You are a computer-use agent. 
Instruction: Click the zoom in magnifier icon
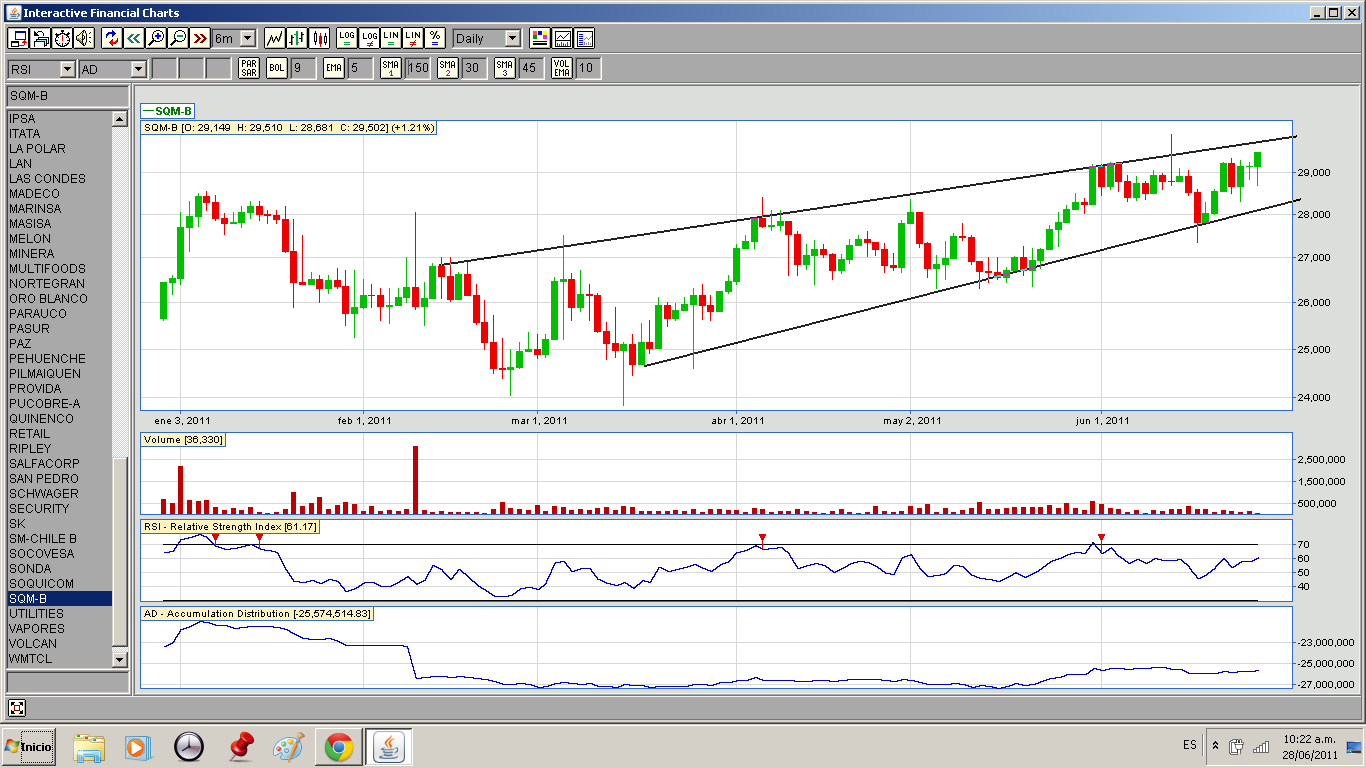pos(156,38)
